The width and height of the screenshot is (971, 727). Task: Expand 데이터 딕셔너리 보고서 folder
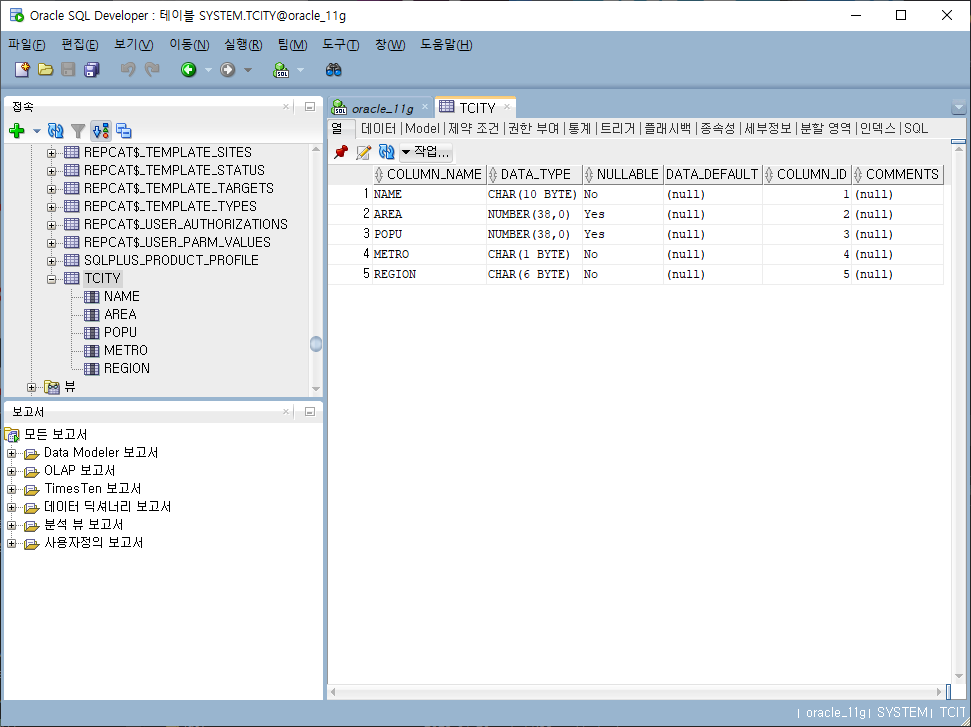tap(11, 507)
